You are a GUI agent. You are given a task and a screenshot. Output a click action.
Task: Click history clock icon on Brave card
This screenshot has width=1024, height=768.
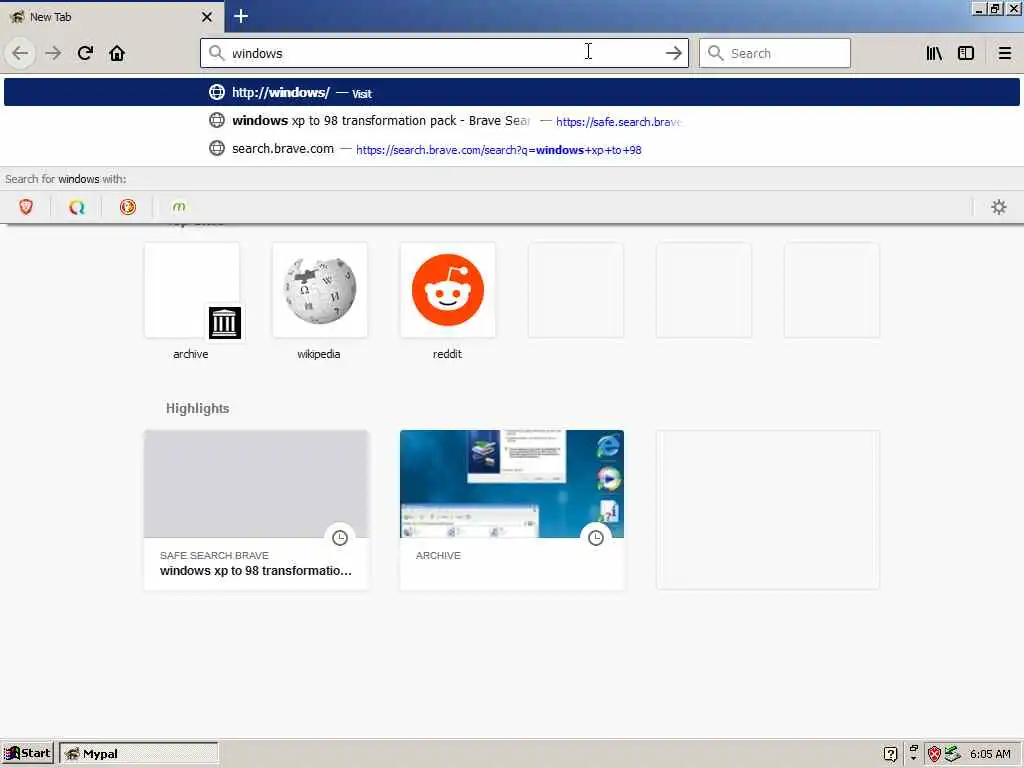click(x=340, y=537)
